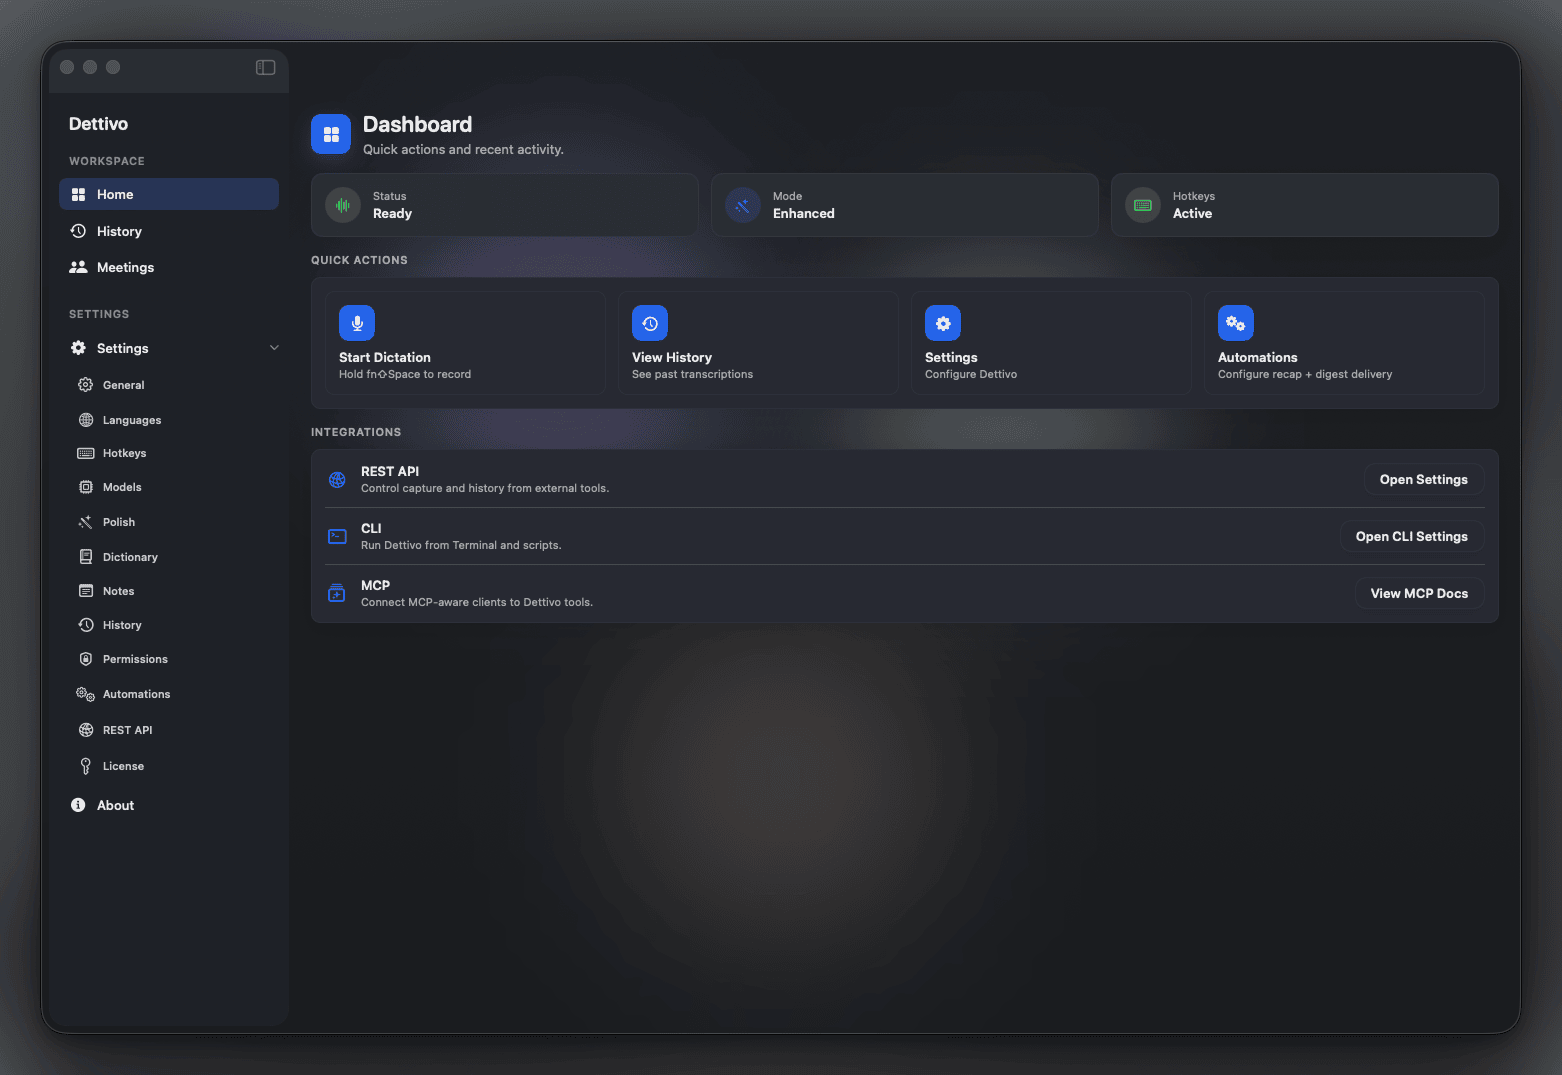
Task: Click the Hotkeys Active card
Action: click(1305, 205)
